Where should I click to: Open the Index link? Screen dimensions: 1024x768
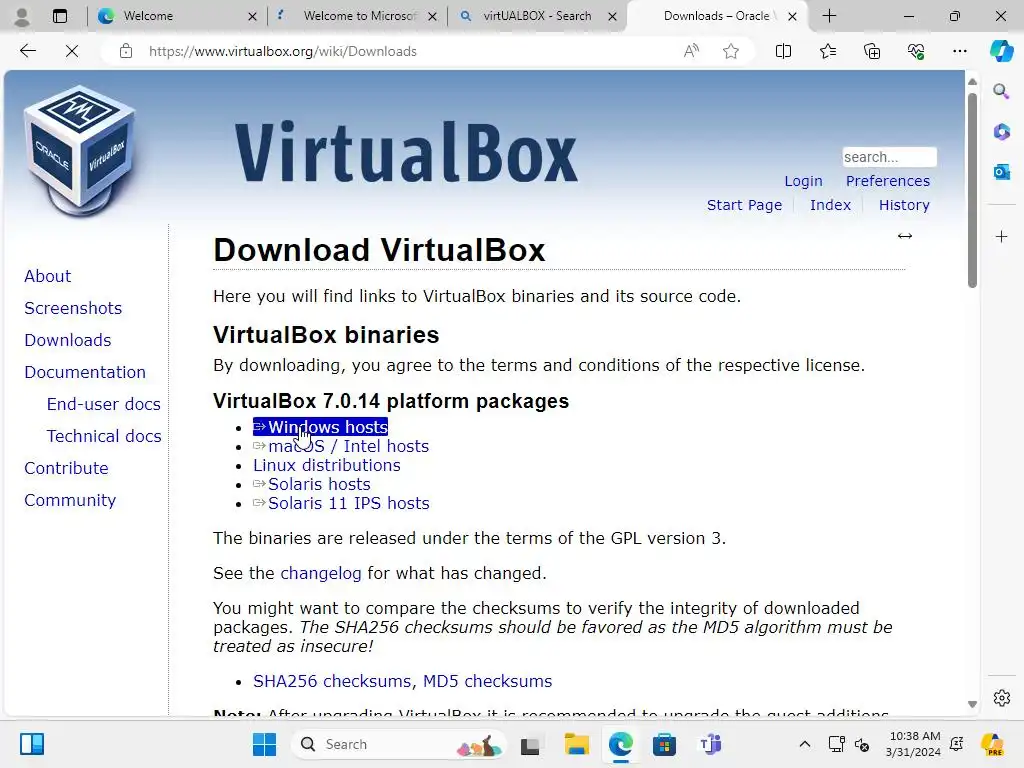click(830, 205)
